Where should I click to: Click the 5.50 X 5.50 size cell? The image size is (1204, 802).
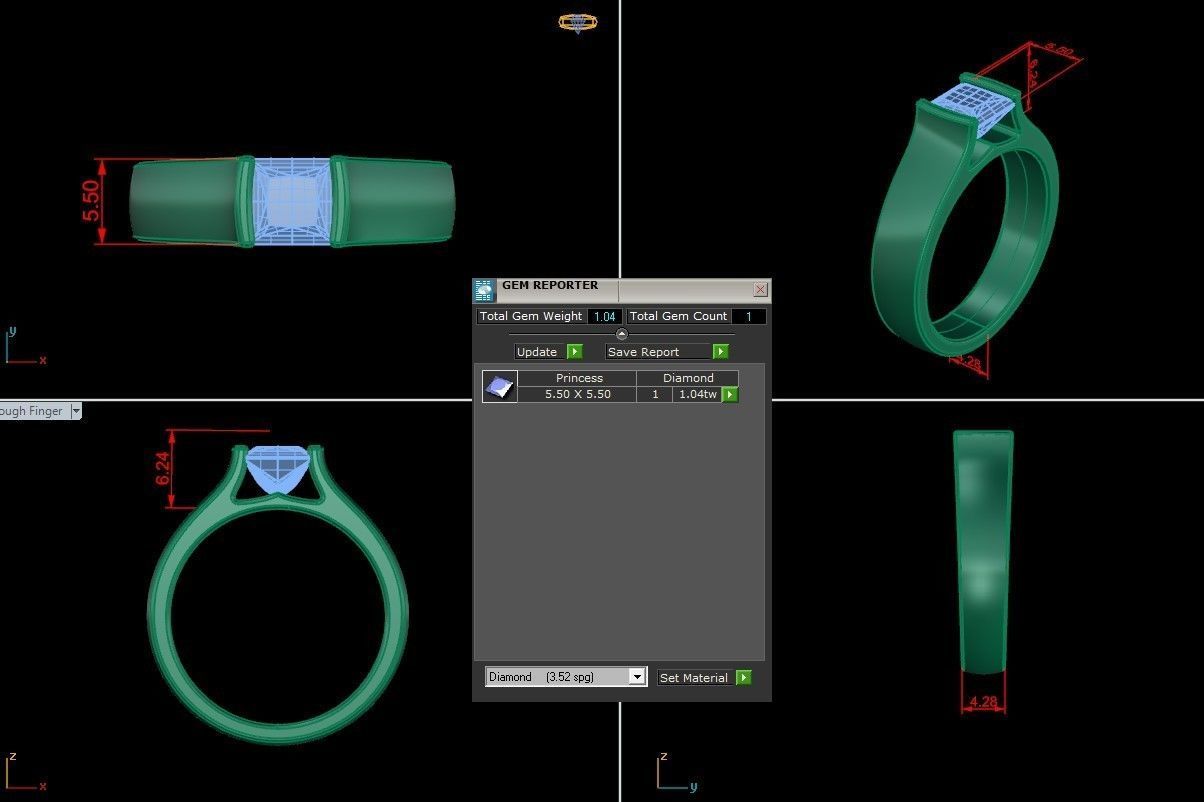tap(577, 394)
